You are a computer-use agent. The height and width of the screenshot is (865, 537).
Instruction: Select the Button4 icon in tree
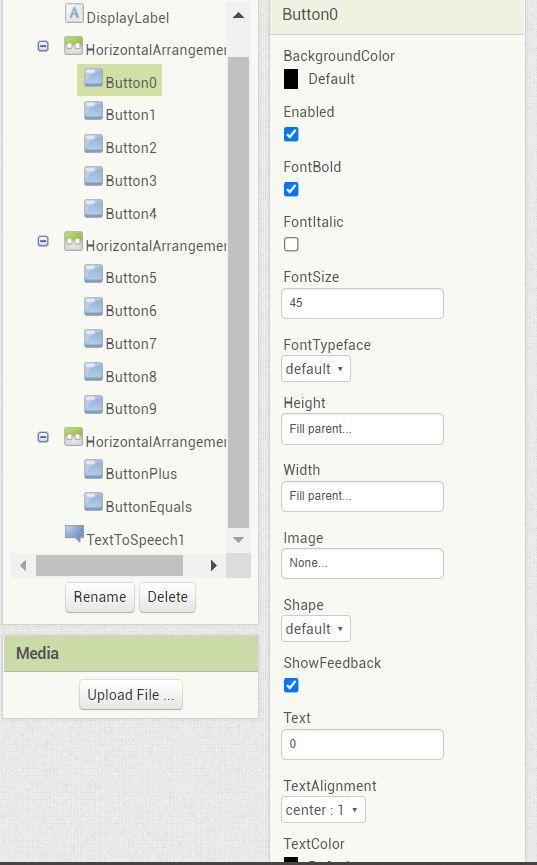click(93, 209)
